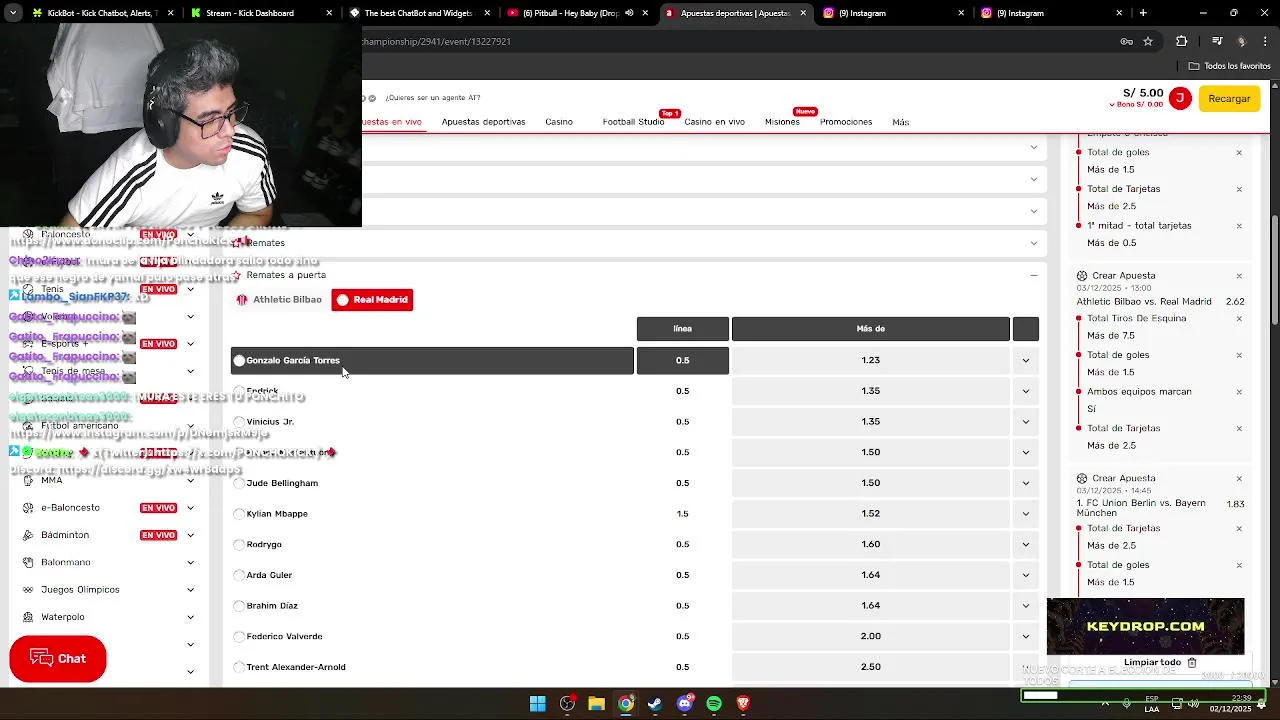Viewport: 1280px width, 720px height.
Task: Open the Casino menu item
Action: 559,122
